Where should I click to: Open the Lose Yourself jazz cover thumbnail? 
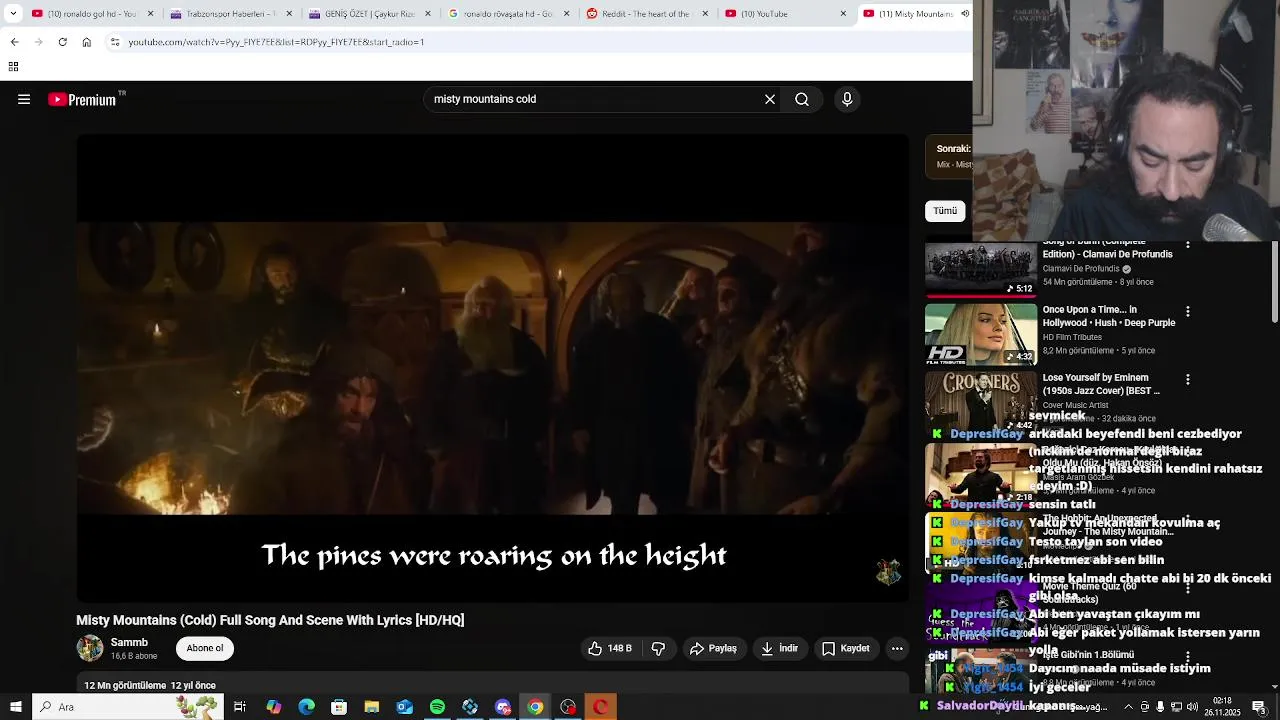(x=981, y=401)
